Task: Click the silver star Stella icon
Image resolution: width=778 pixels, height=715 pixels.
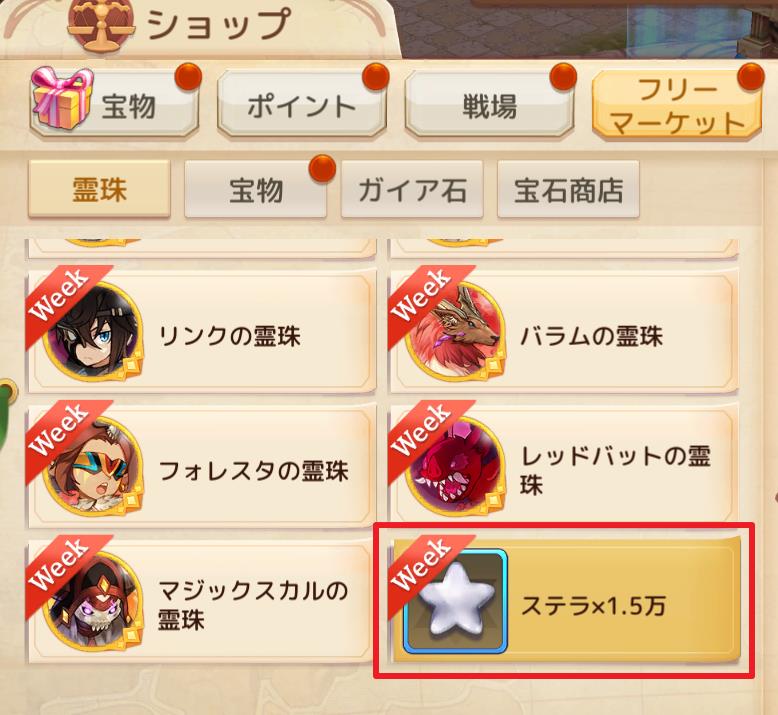Action: [x=455, y=601]
